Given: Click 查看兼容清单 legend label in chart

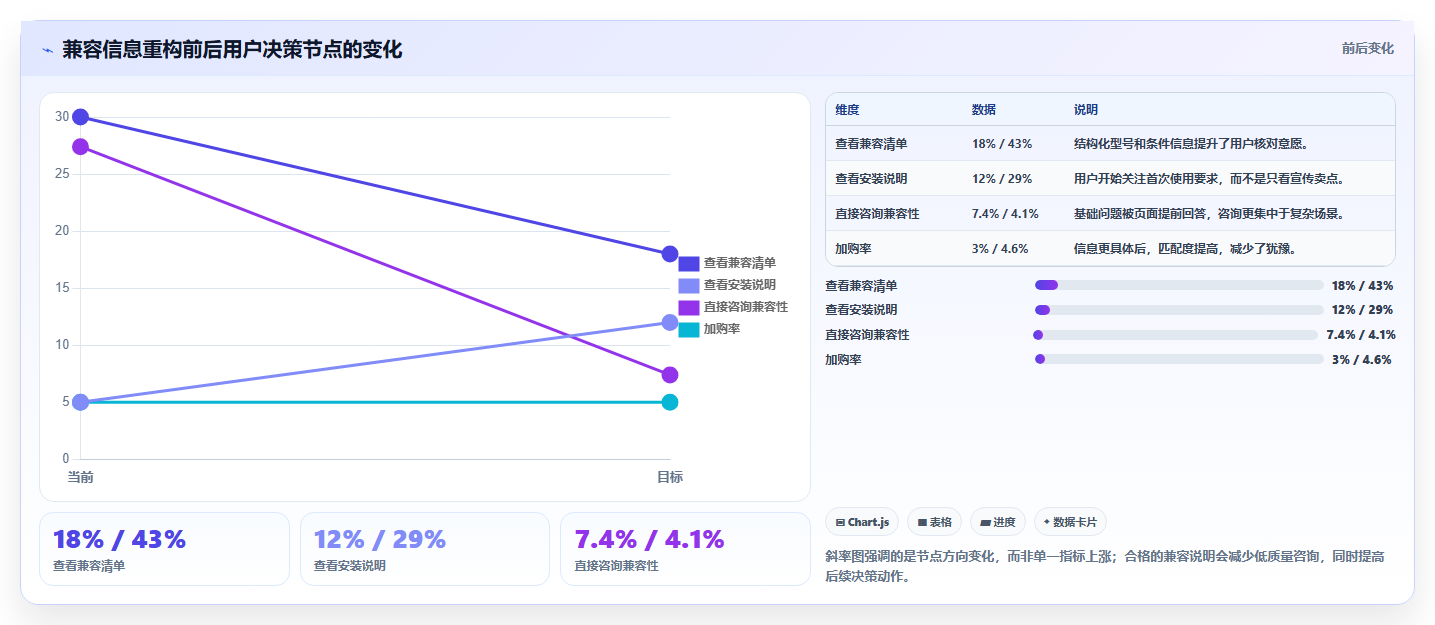Looking at the screenshot, I should tap(739, 263).
